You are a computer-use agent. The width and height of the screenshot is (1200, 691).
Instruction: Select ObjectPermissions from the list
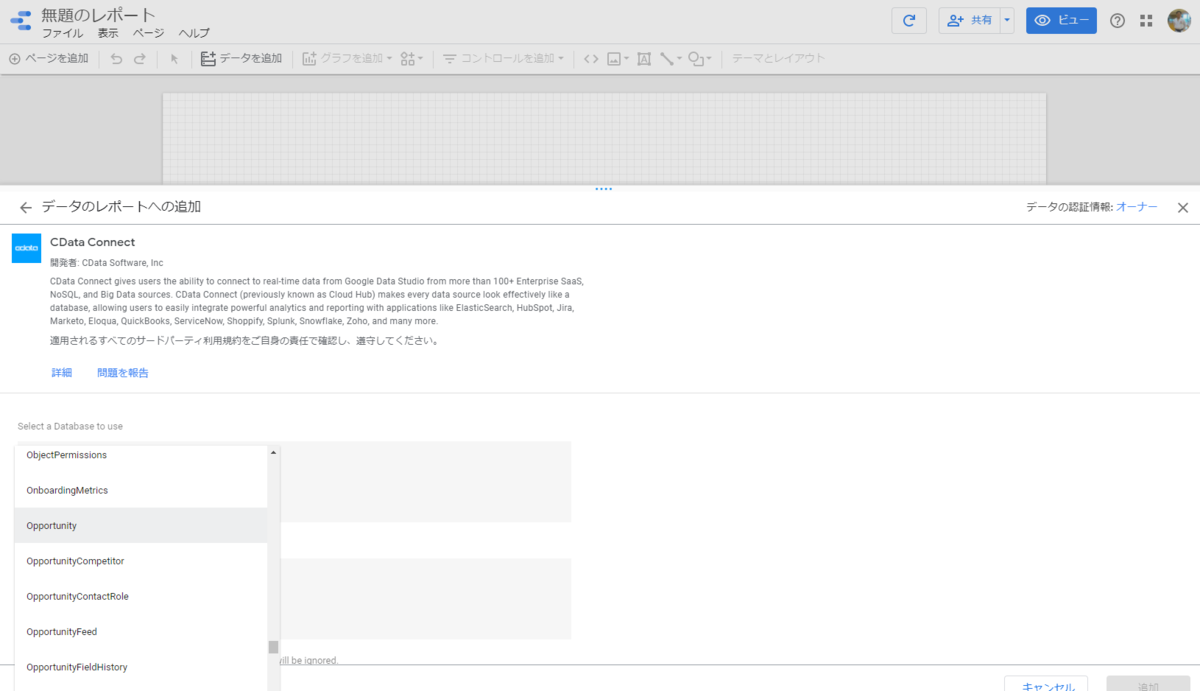click(141, 455)
